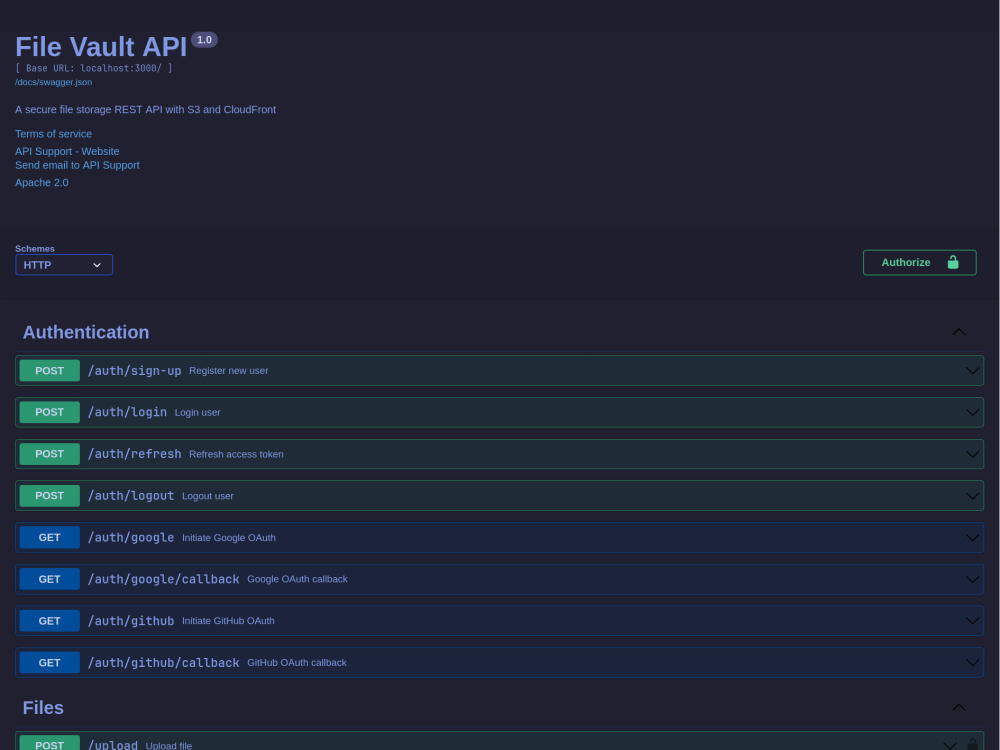Expand the /auth/google/callback row chevron
Viewport: 1000px width, 750px height.
click(972, 579)
